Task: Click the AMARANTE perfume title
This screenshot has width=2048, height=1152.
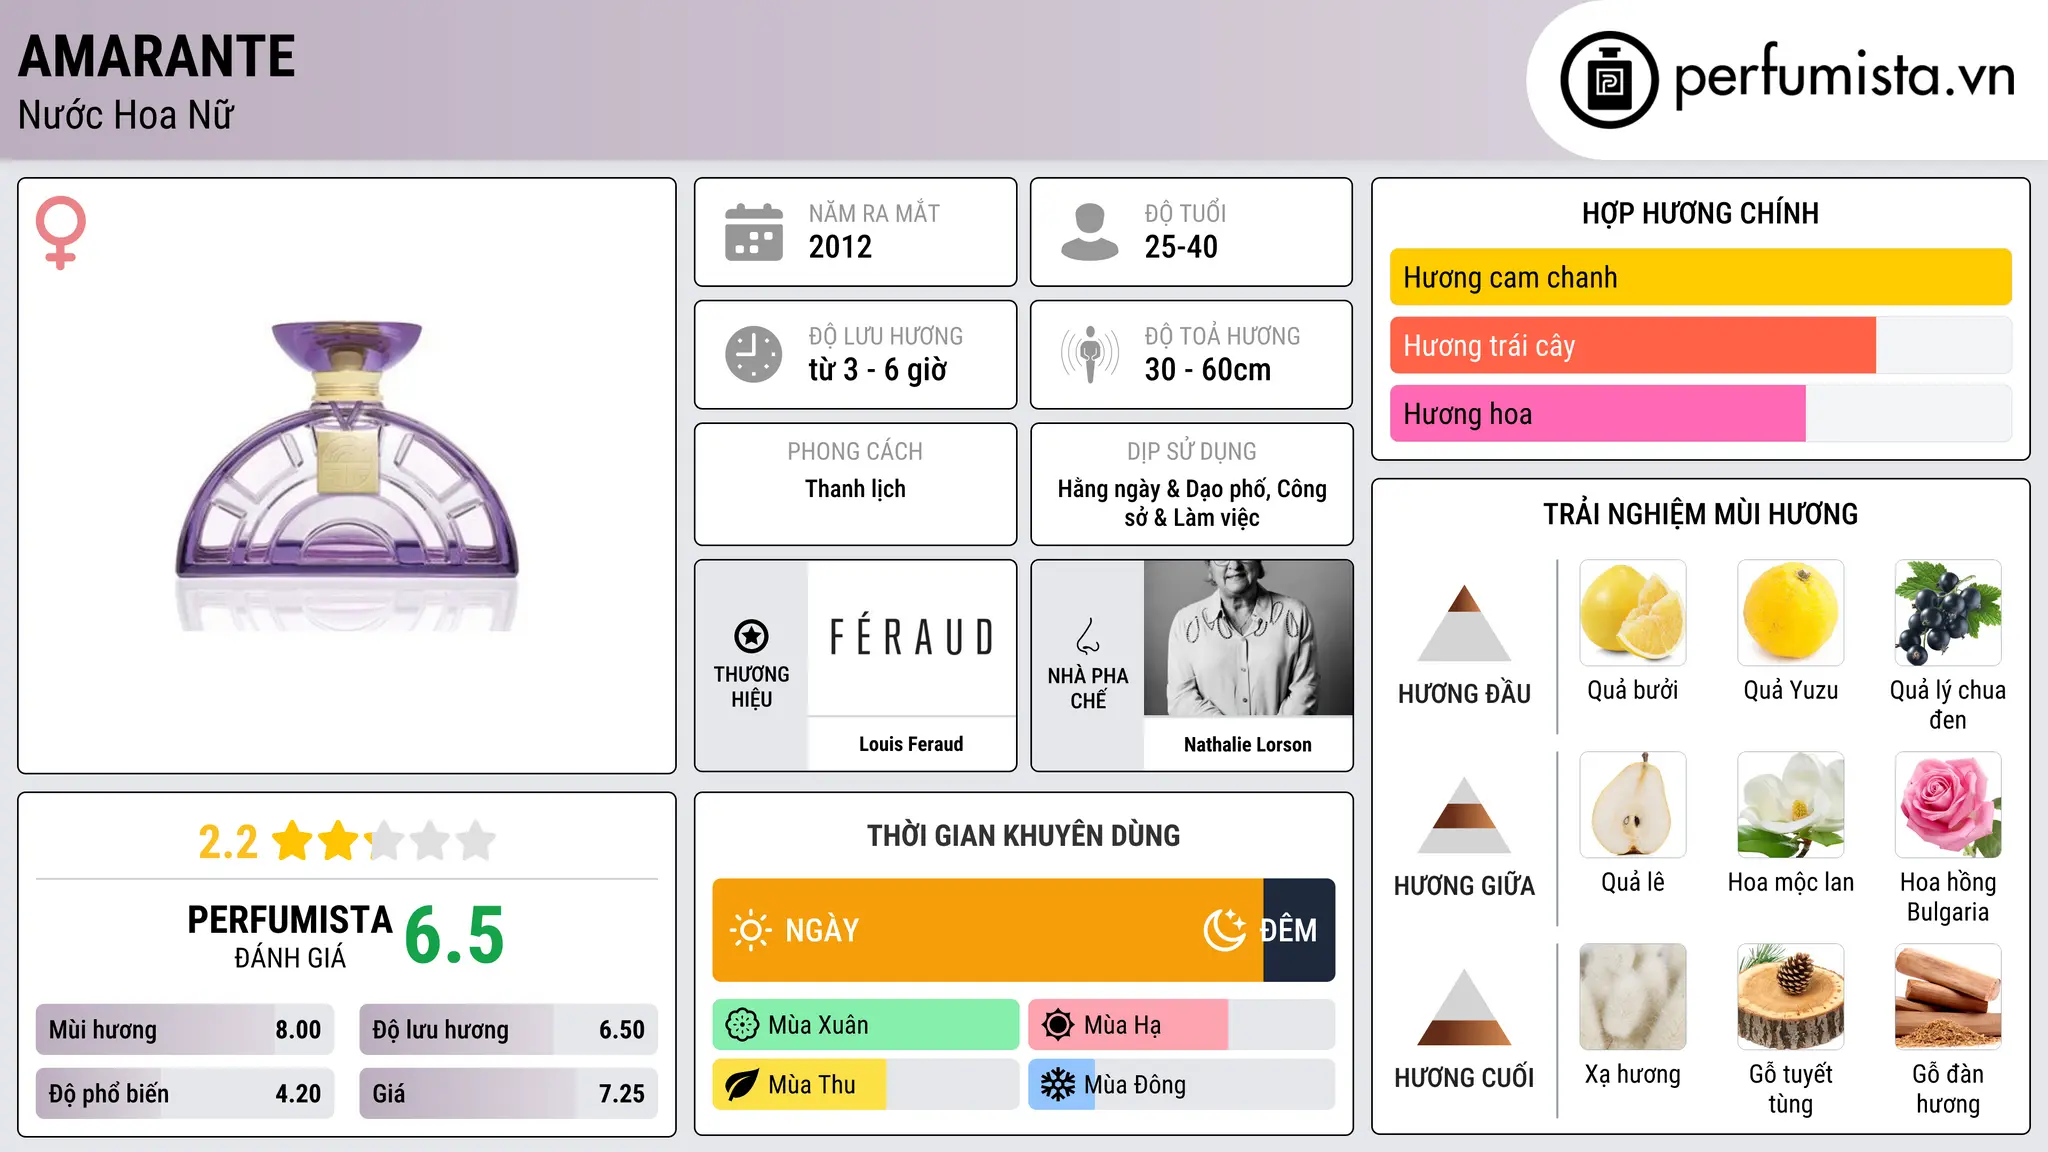Action: [157, 56]
